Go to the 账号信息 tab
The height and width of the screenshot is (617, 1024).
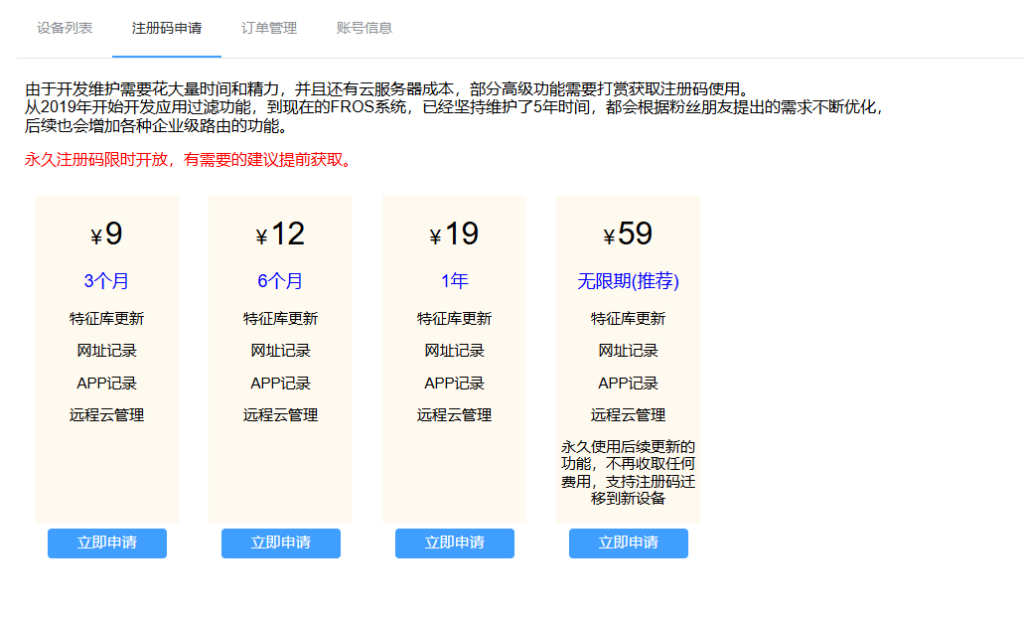tap(365, 28)
